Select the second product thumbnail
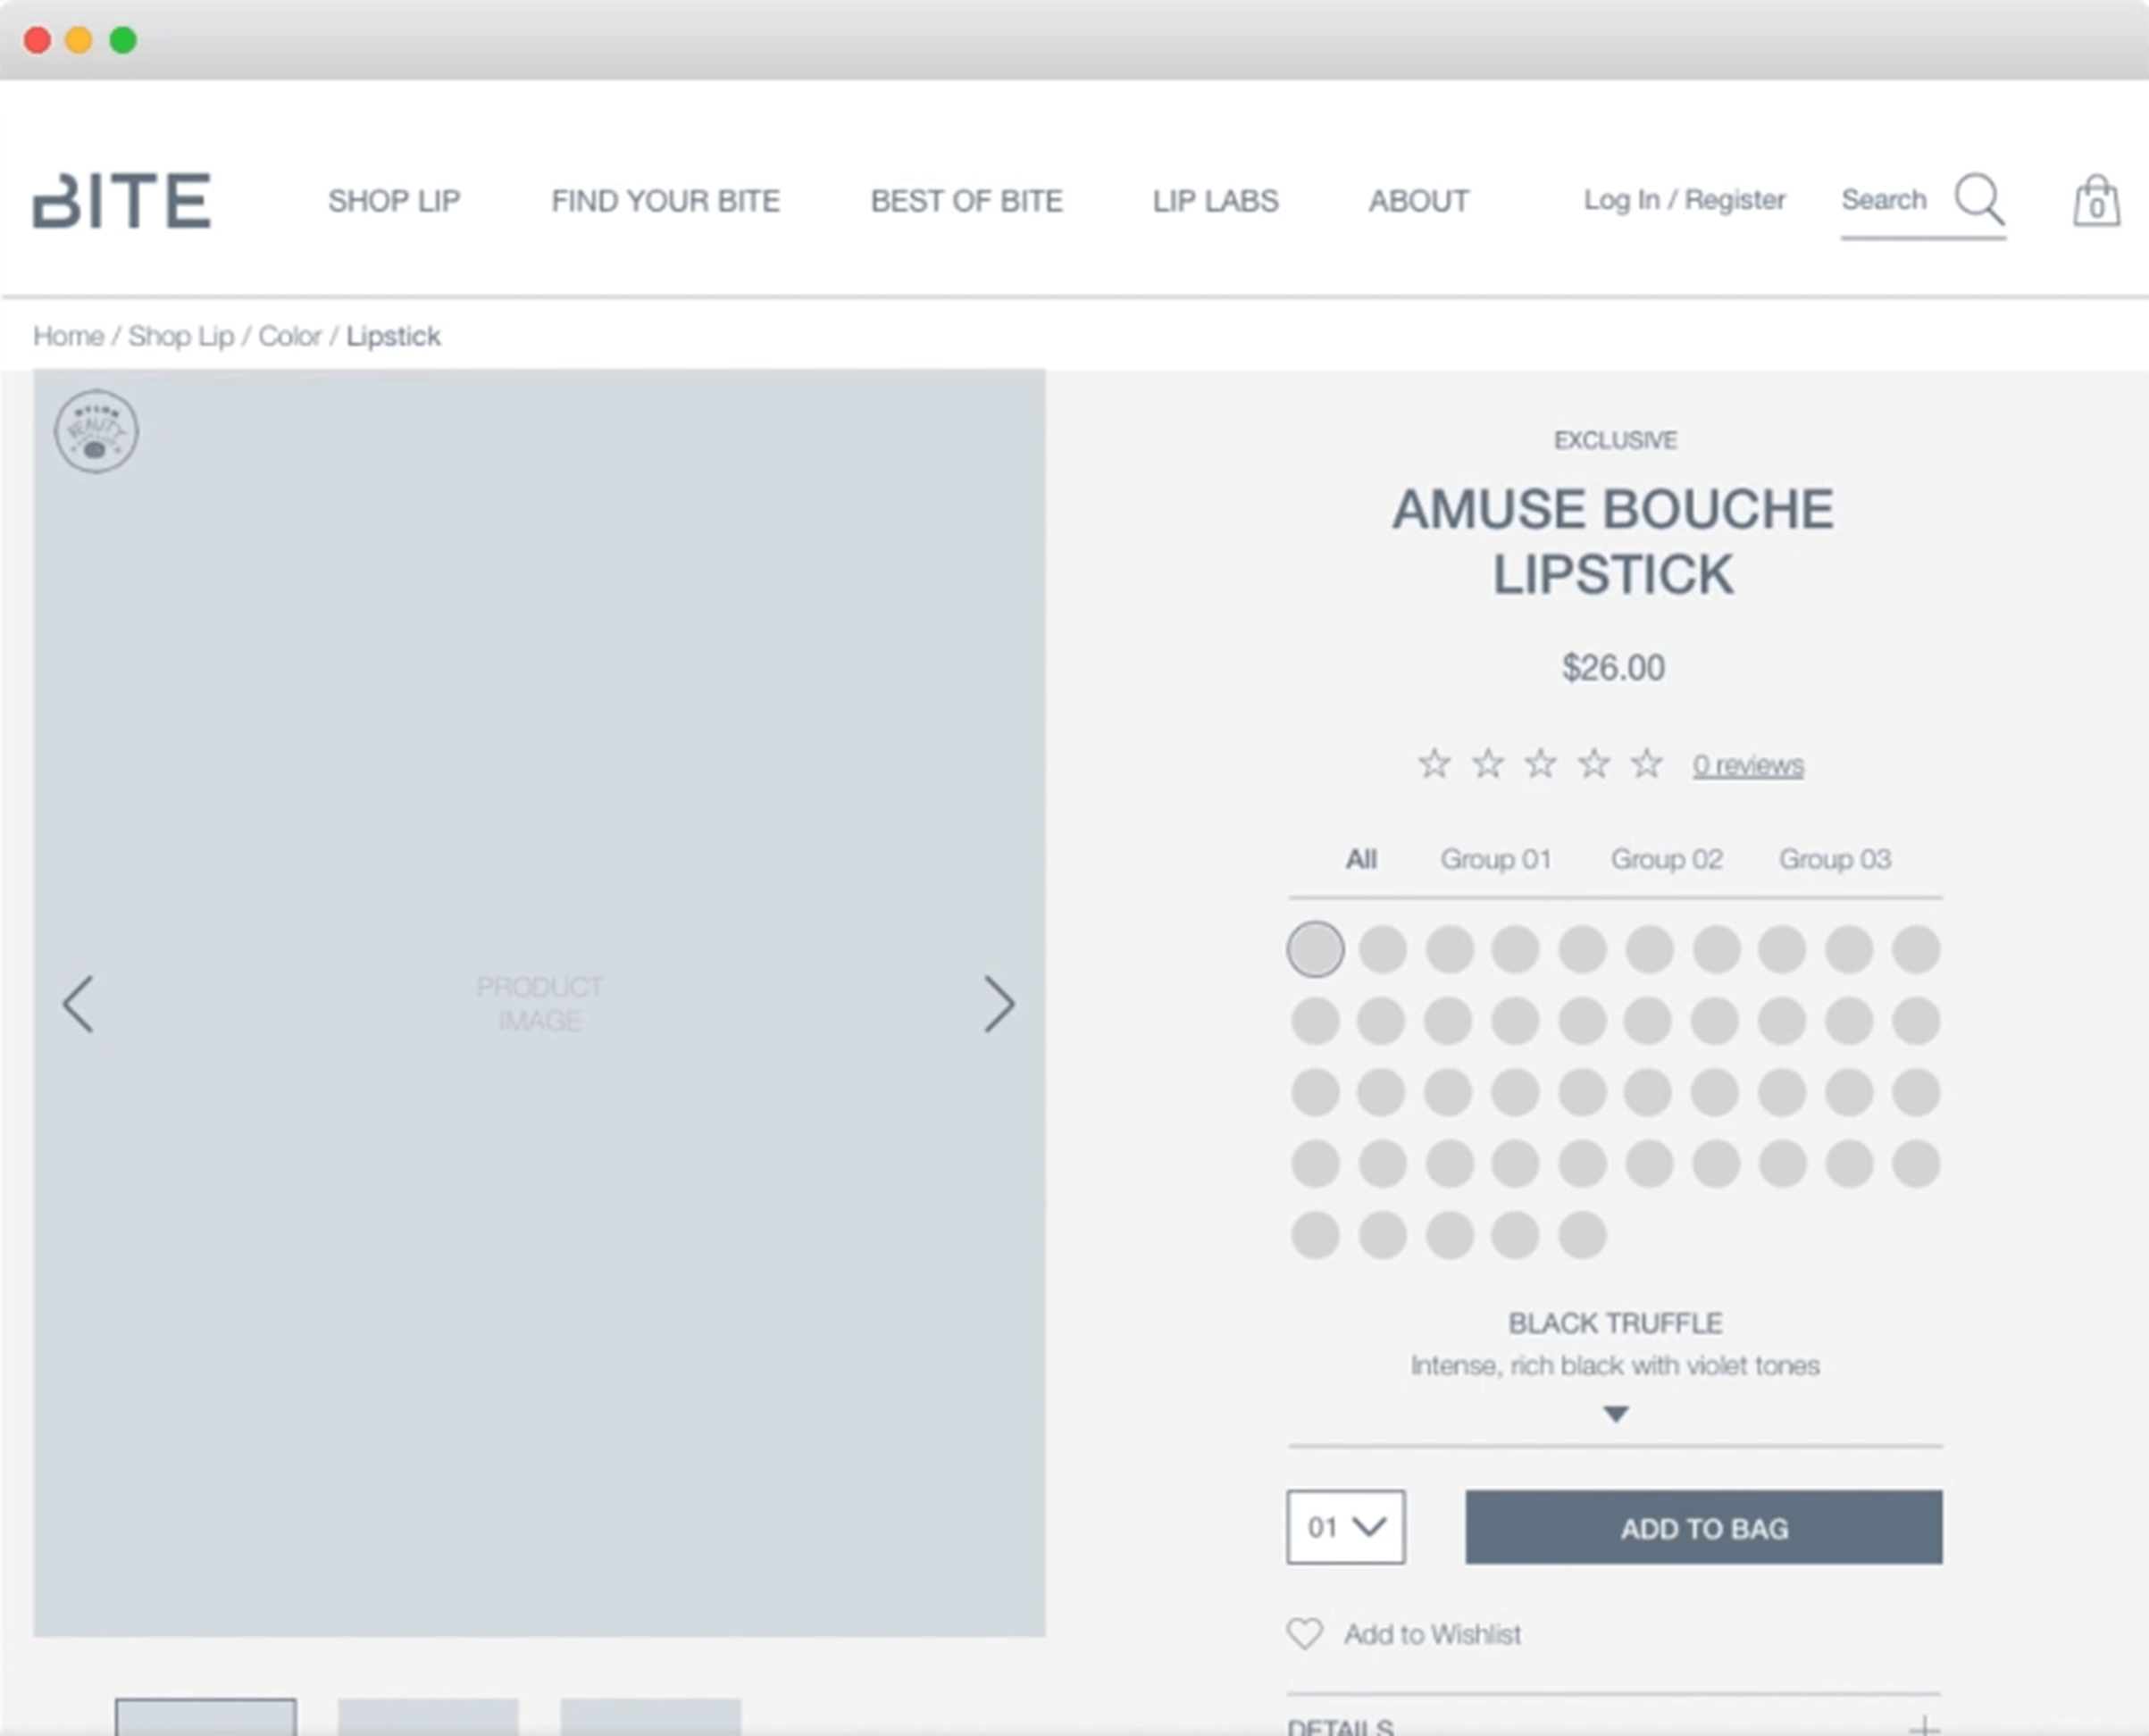Viewport: 2149px width, 1736px height. click(x=428, y=1717)
